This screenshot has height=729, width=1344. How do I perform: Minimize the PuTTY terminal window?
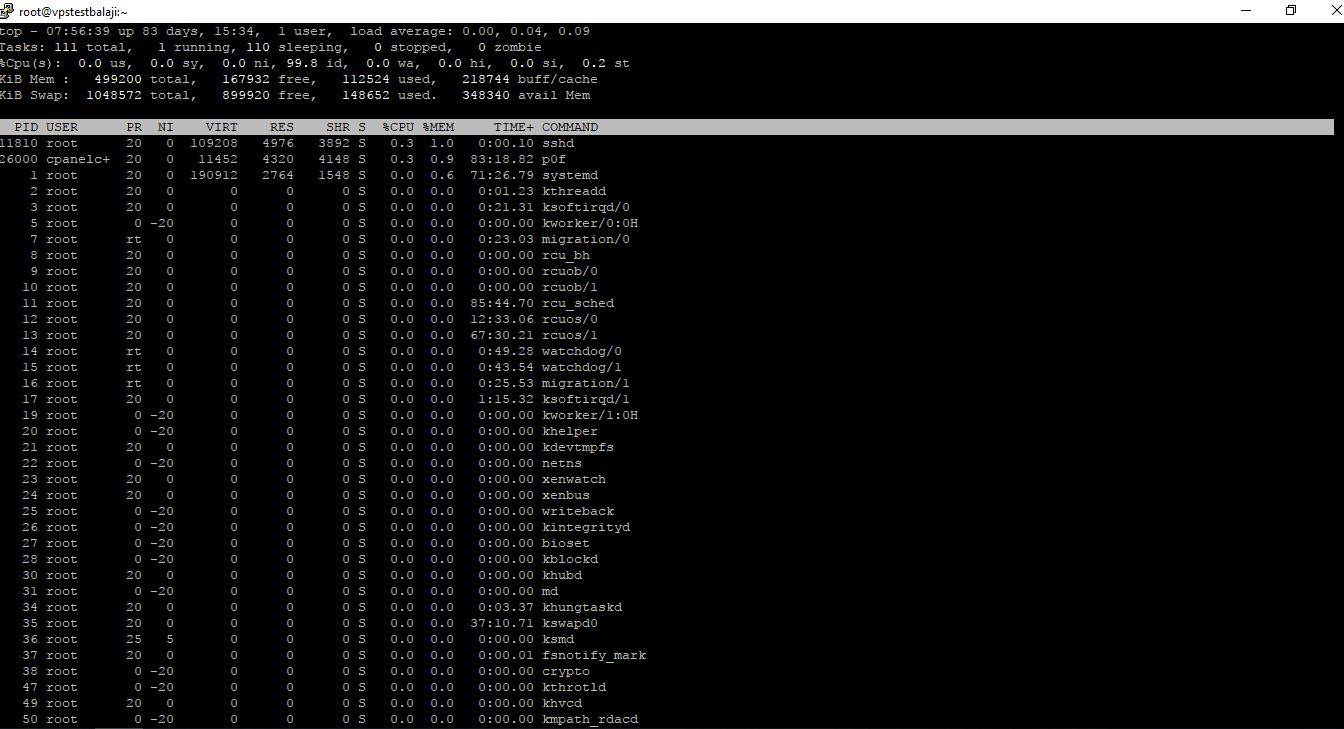pyautogui.click(x=1246, y=11)
